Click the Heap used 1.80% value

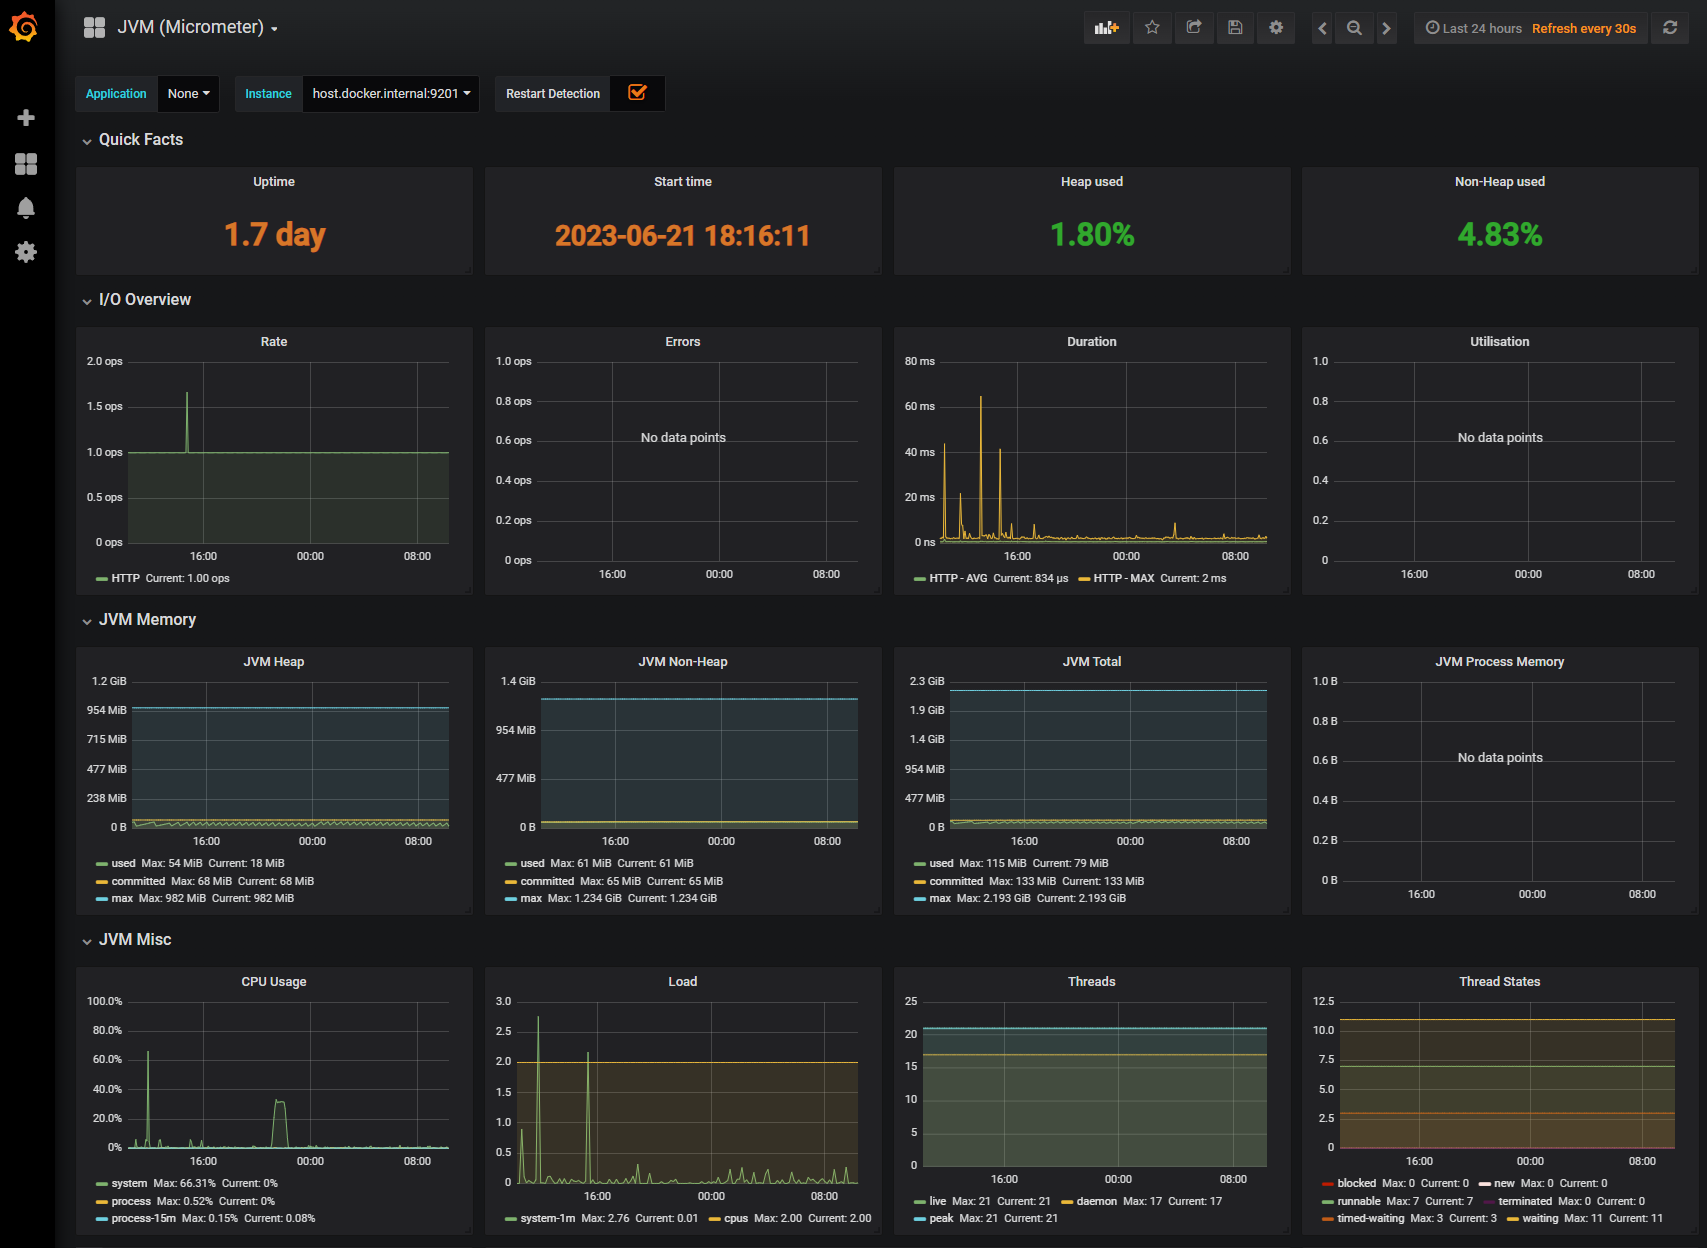(1092, 235)
